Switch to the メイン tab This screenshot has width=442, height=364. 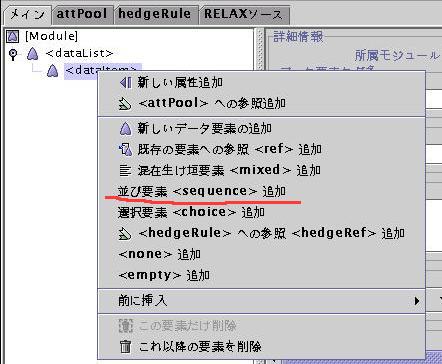click(27, 15)
